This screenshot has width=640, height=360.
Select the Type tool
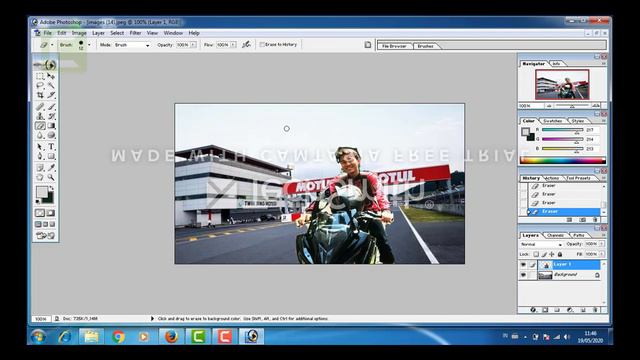point(51,147)
